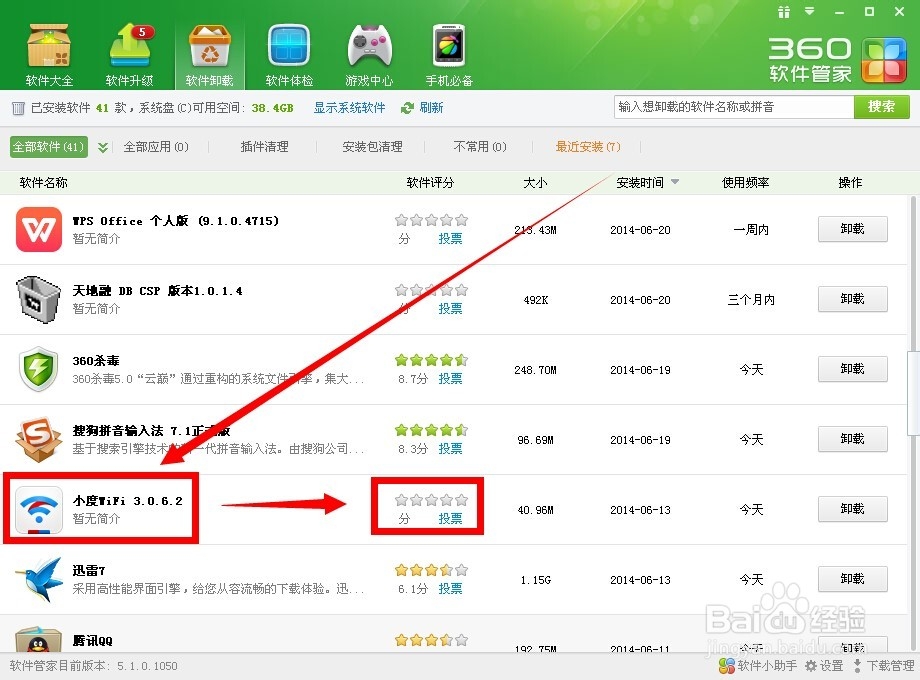
Task: Click the 迅雷7 star rating
Action: 431,570
